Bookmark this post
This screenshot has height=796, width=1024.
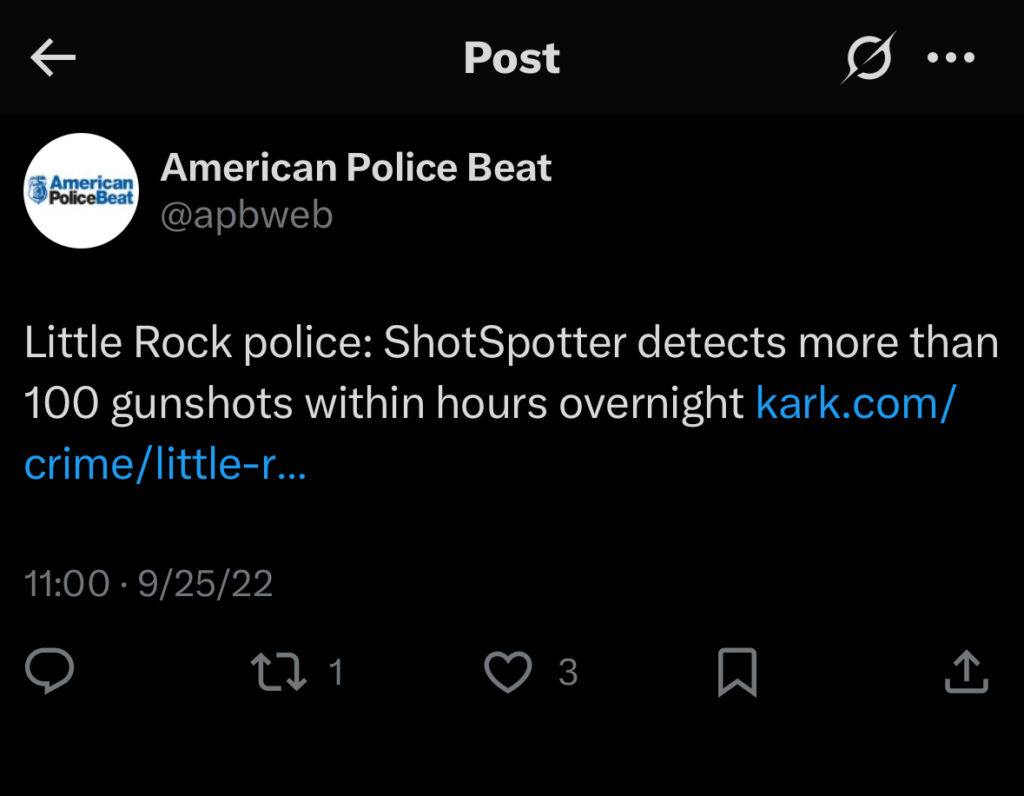click(738, 673)
